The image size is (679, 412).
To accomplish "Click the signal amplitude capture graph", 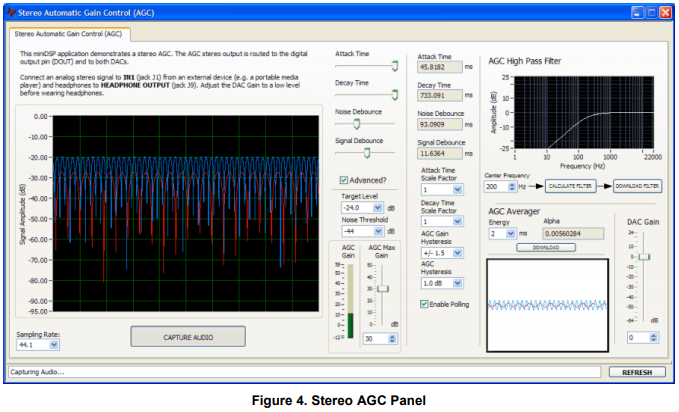I will pyautogui.click(x=186, y=213).
